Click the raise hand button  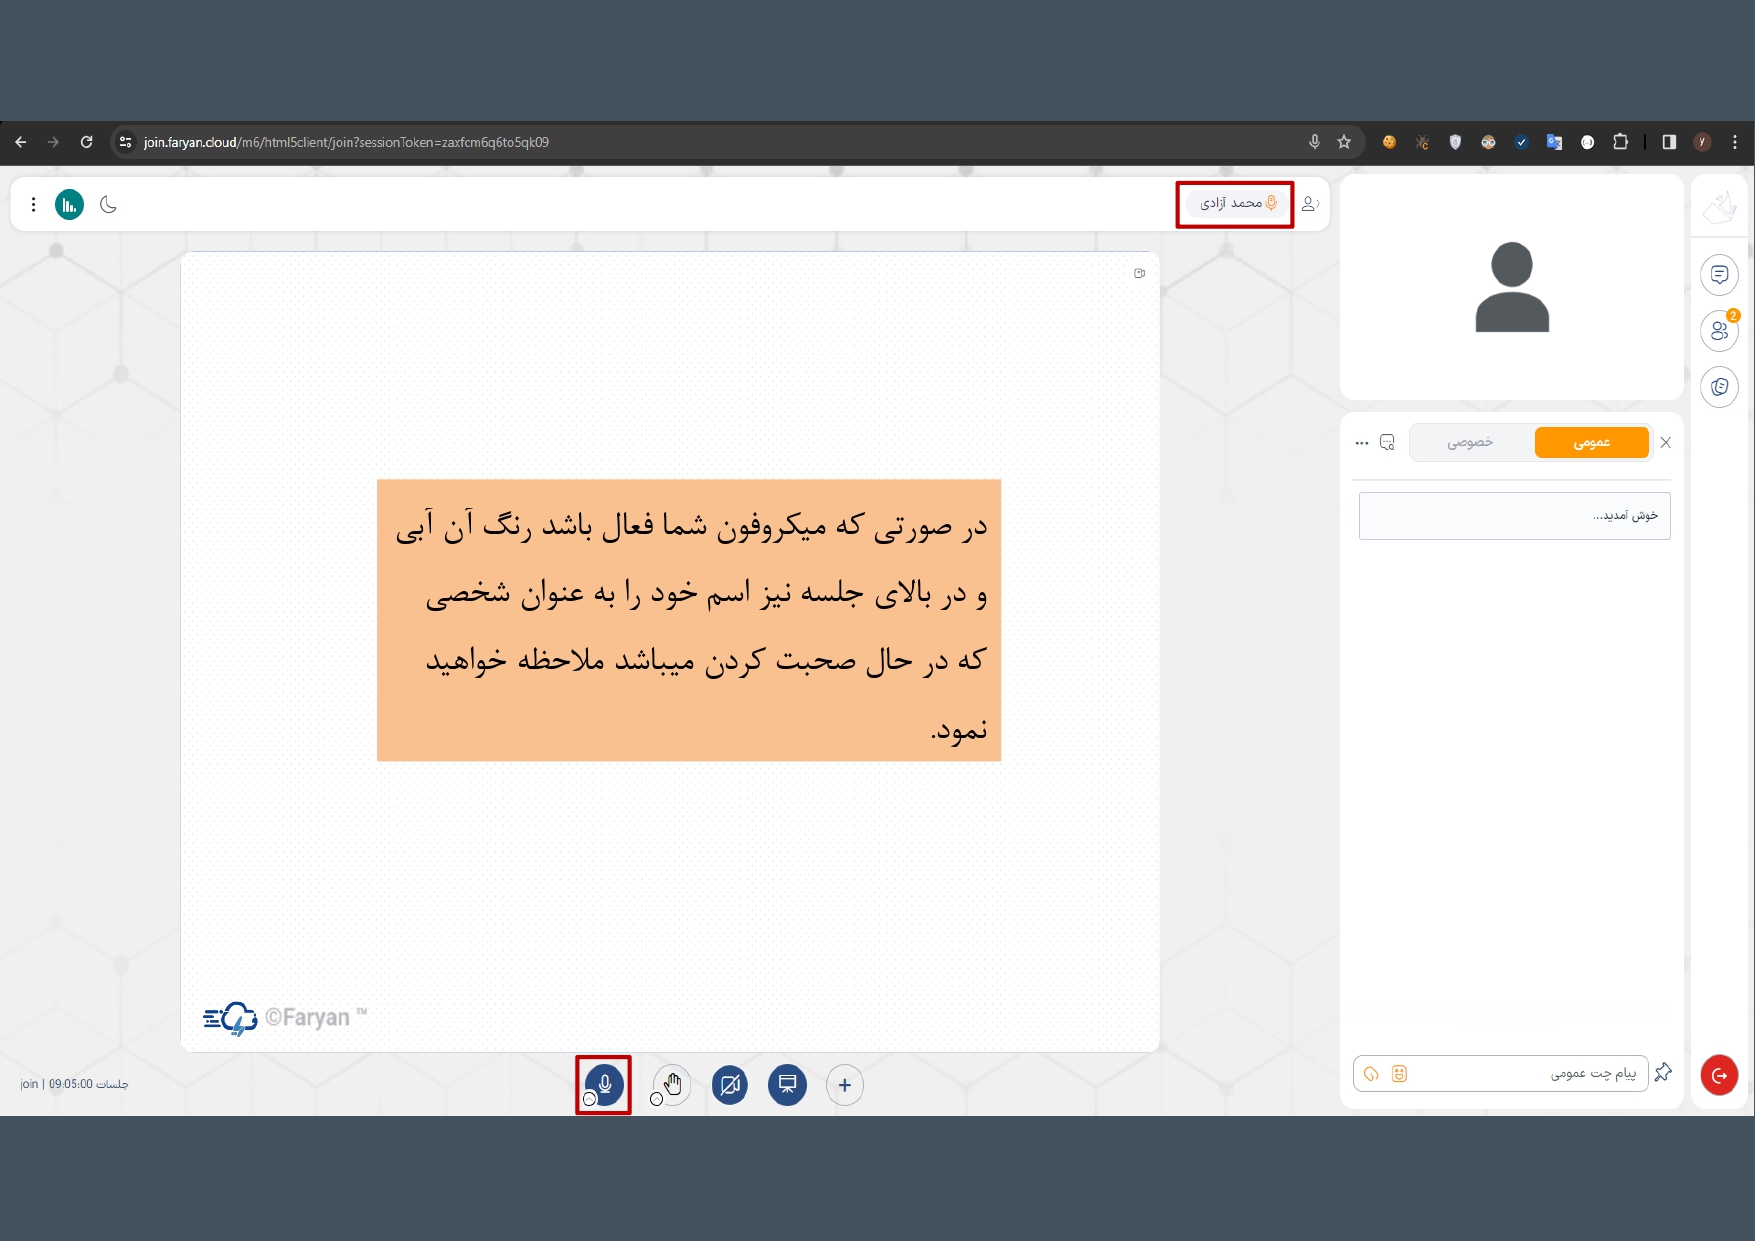pyautogui.click(x=673, y=1083)
